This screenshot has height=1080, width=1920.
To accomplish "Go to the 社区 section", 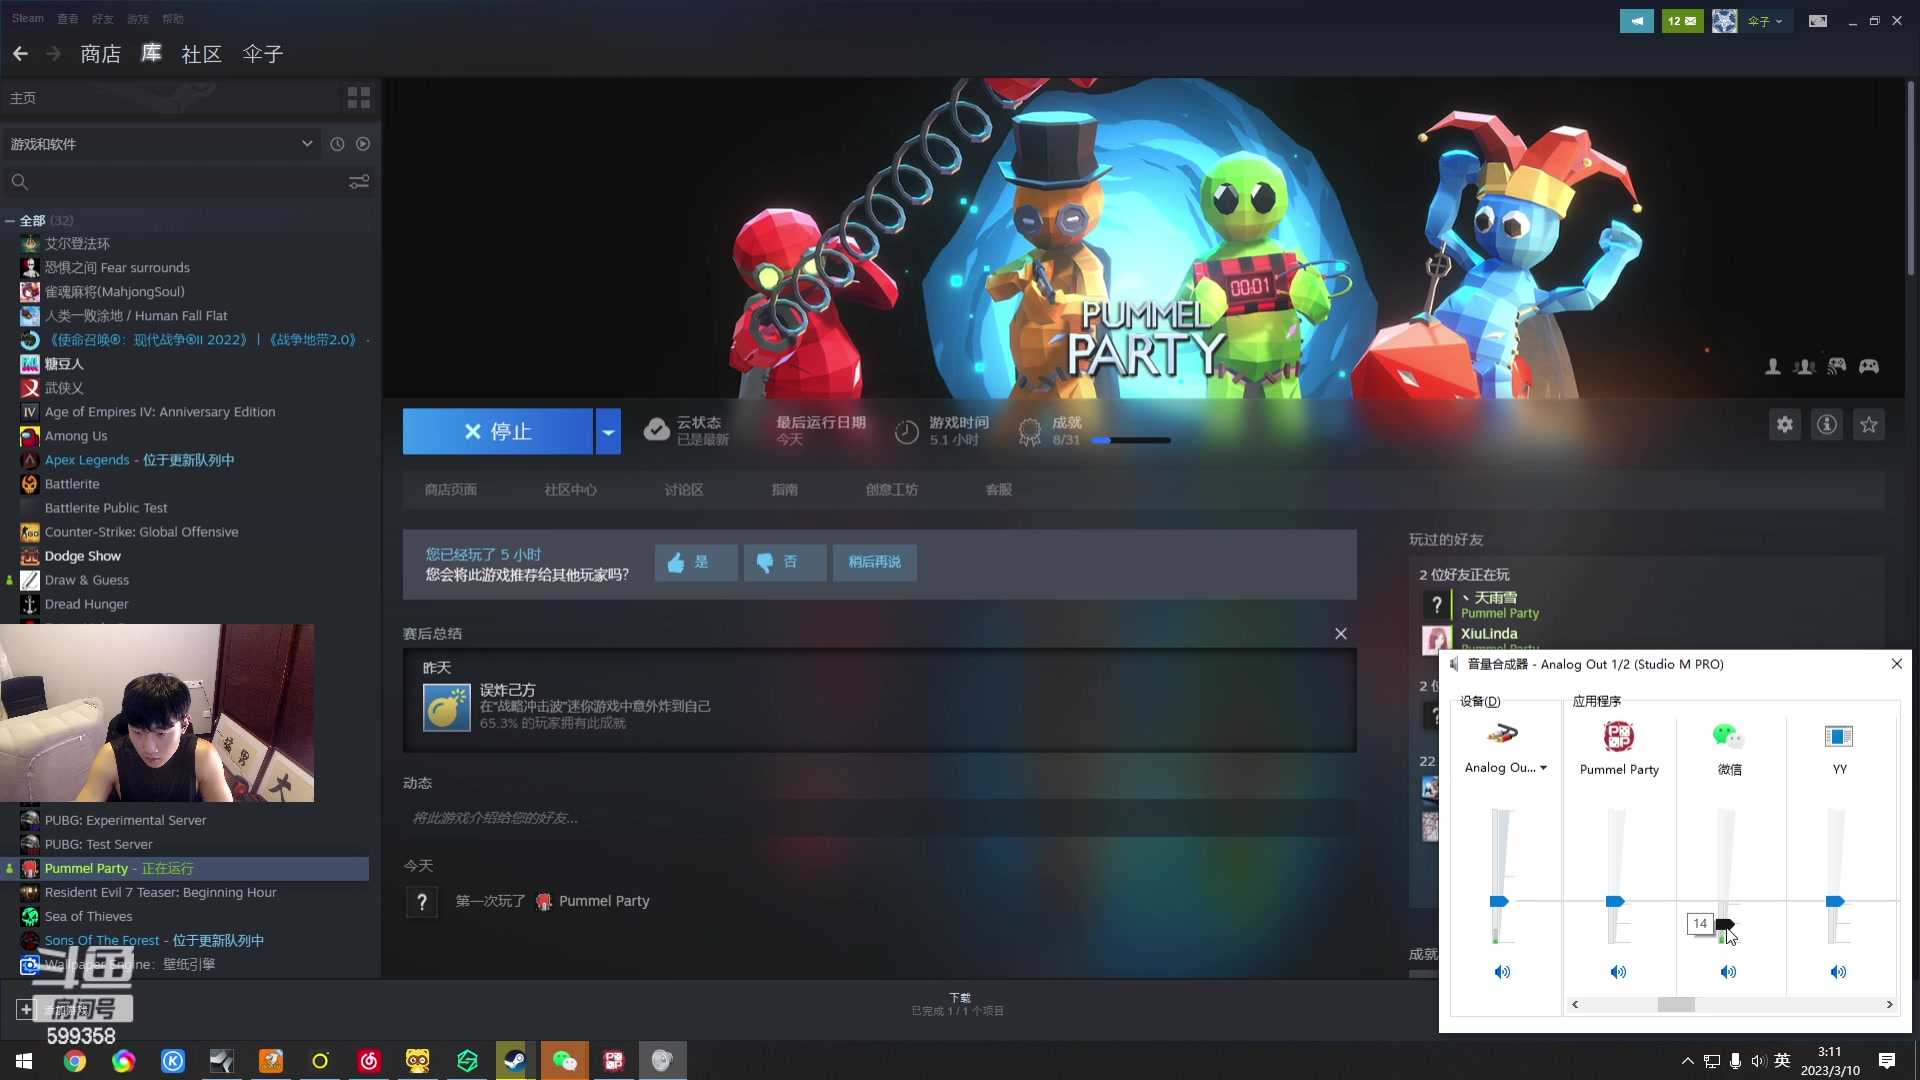I will [x=202, y=54].
